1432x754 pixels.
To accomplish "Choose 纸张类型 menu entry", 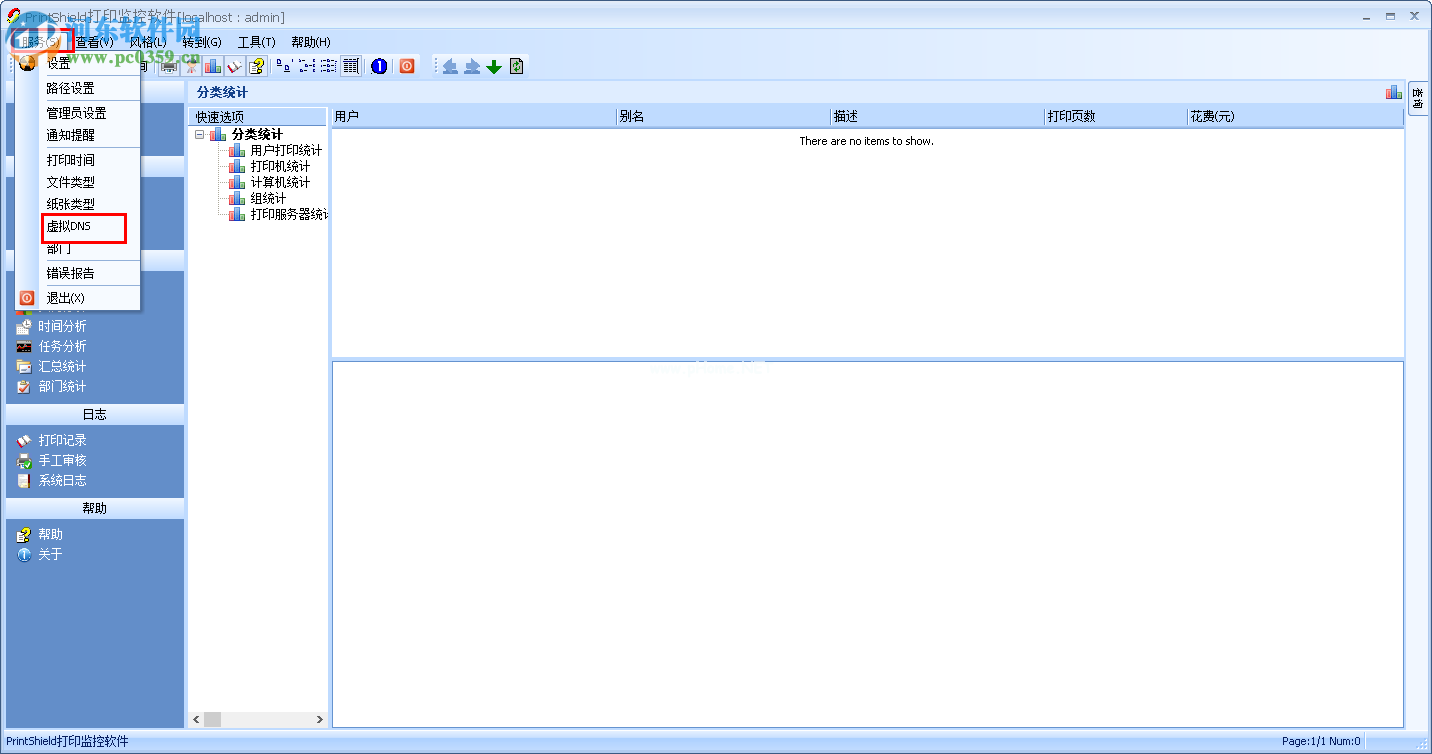I will coord(78,204).
